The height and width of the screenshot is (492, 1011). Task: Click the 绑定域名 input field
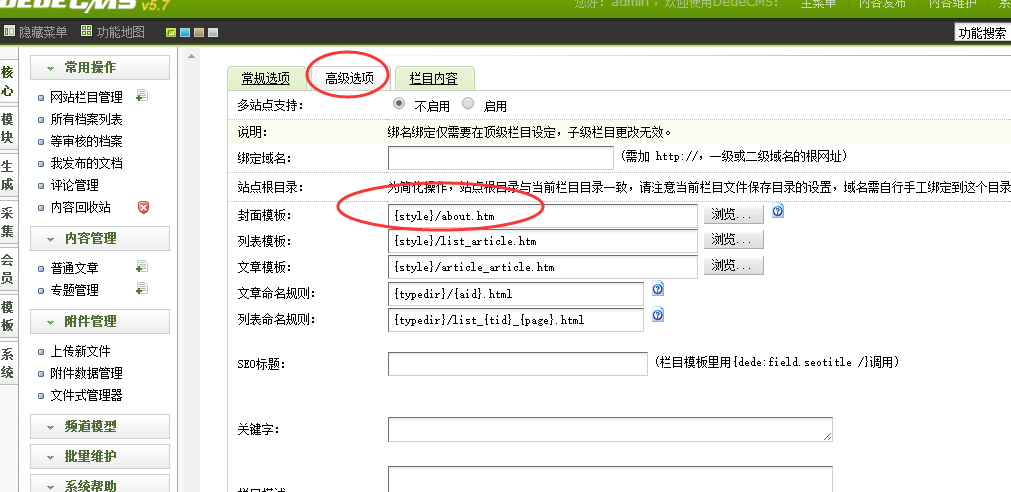501,158
